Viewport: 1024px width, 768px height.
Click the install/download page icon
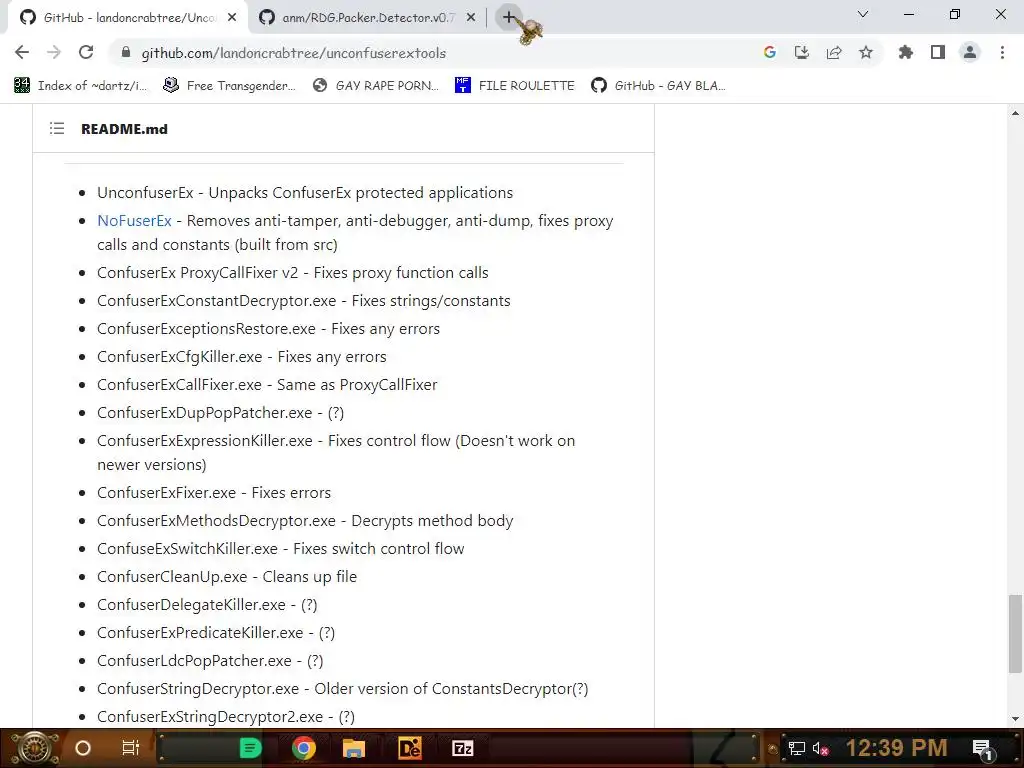801,52
